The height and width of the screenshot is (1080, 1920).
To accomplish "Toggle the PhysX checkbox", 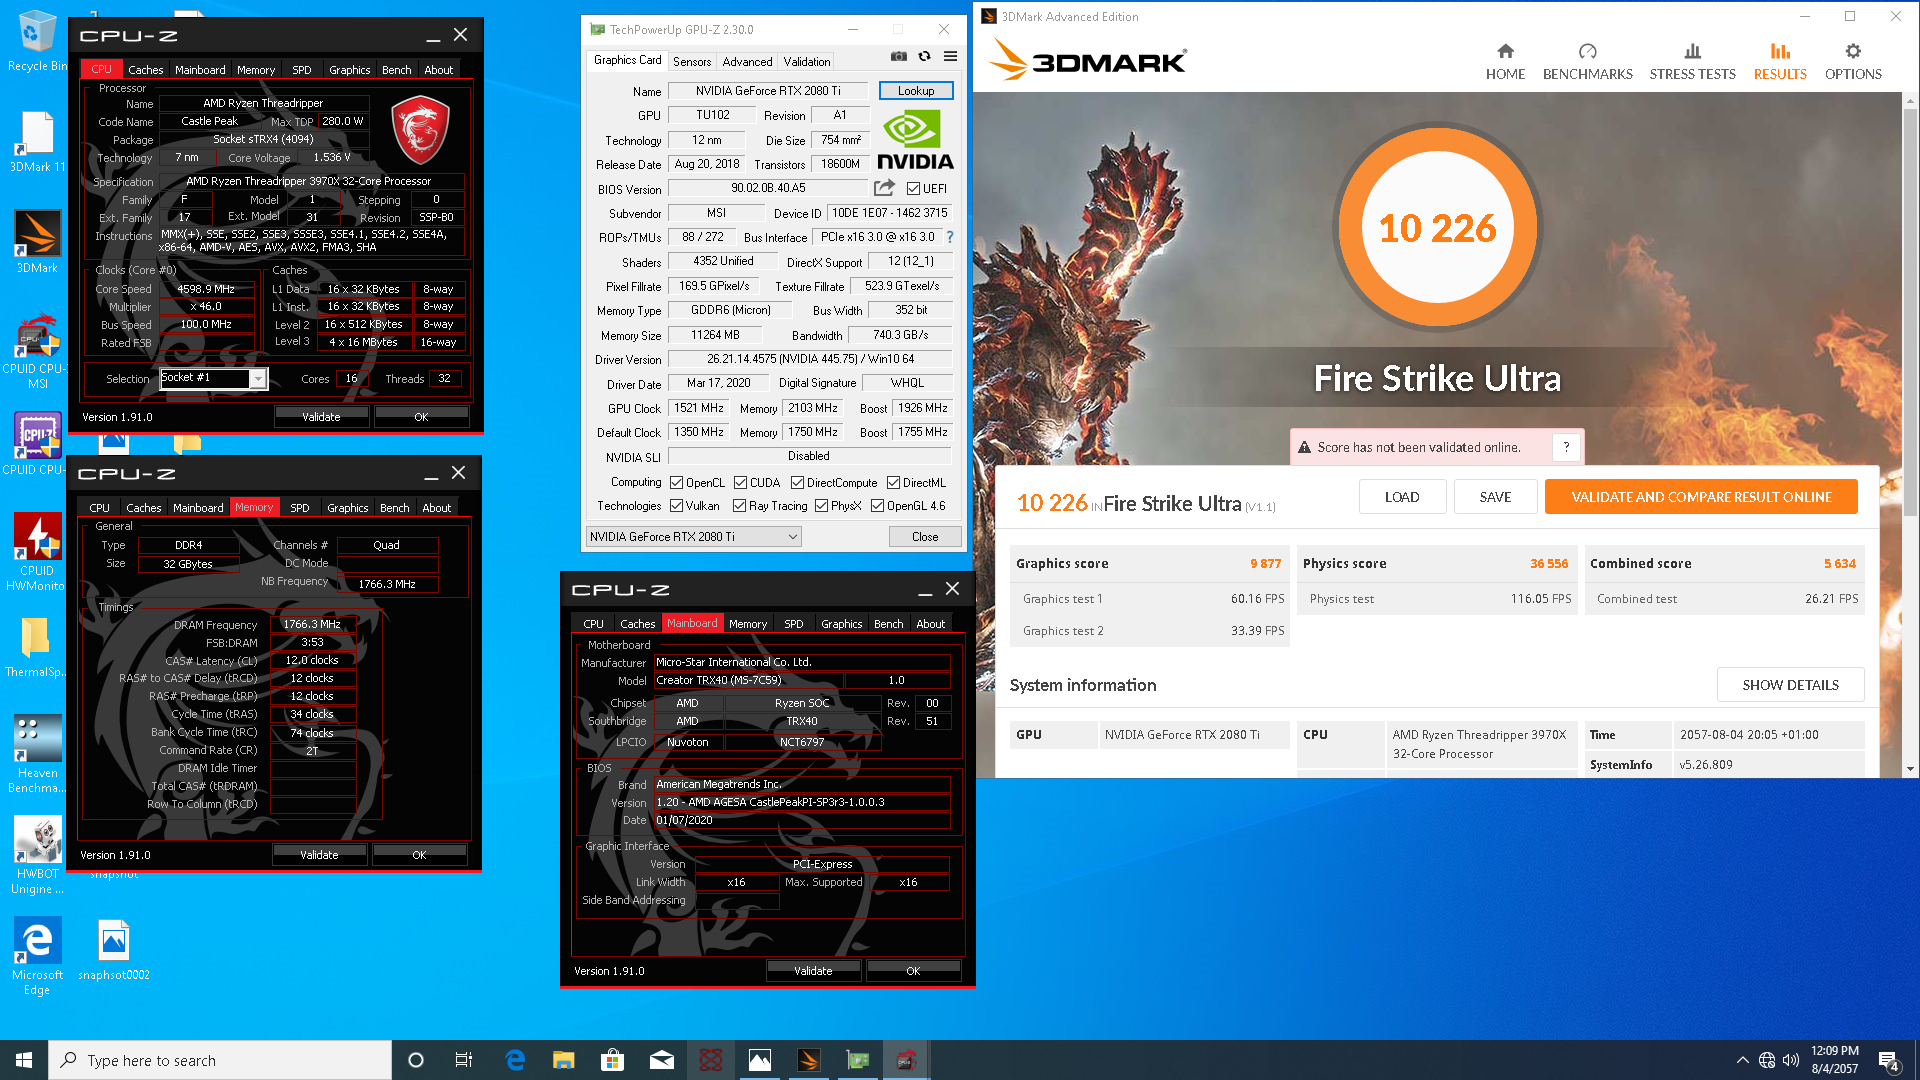I will coord(822,506).
